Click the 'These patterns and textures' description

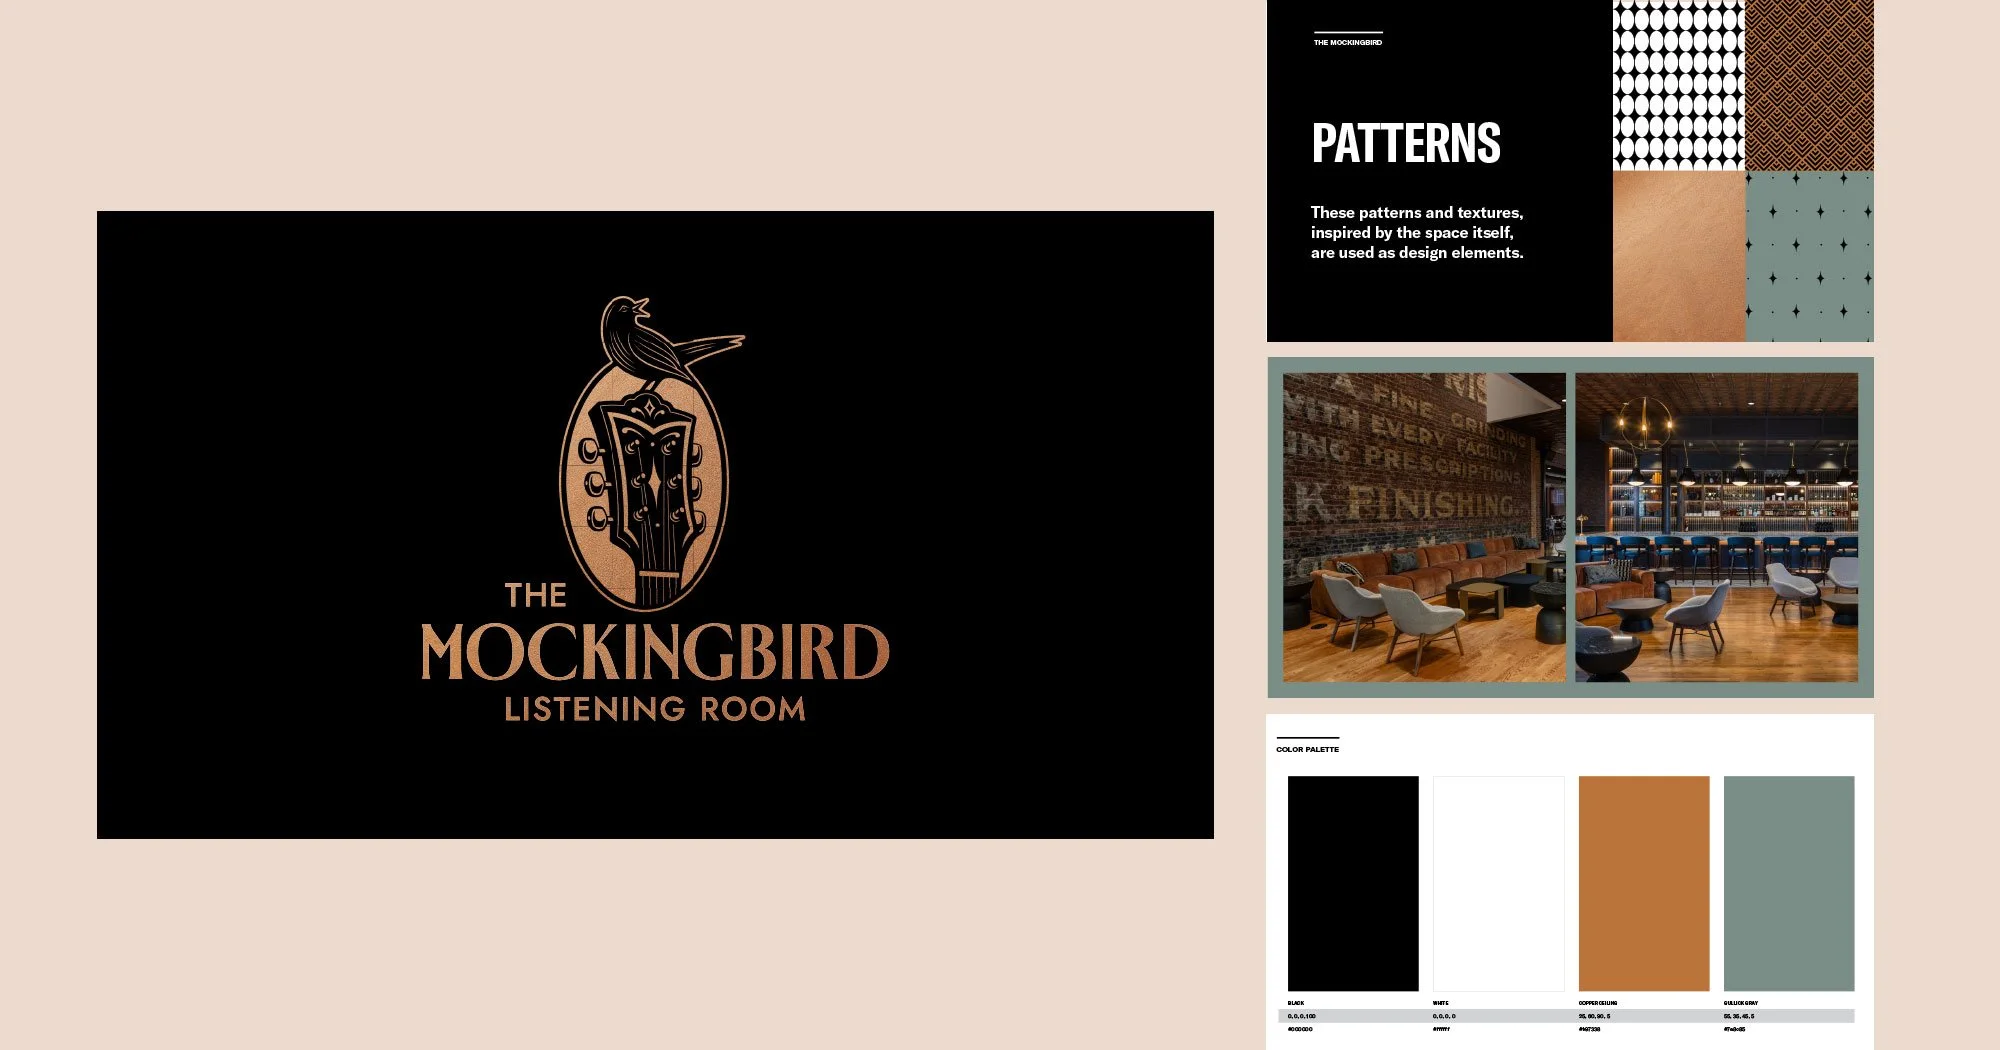pos(1417,233)
